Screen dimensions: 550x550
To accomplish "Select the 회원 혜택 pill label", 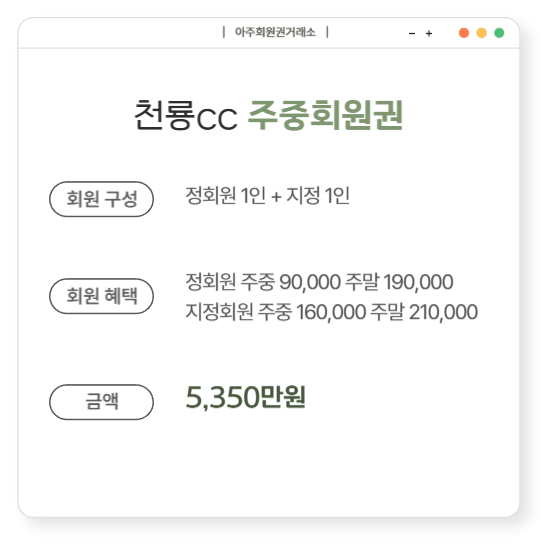I will (x=101, y=296).
